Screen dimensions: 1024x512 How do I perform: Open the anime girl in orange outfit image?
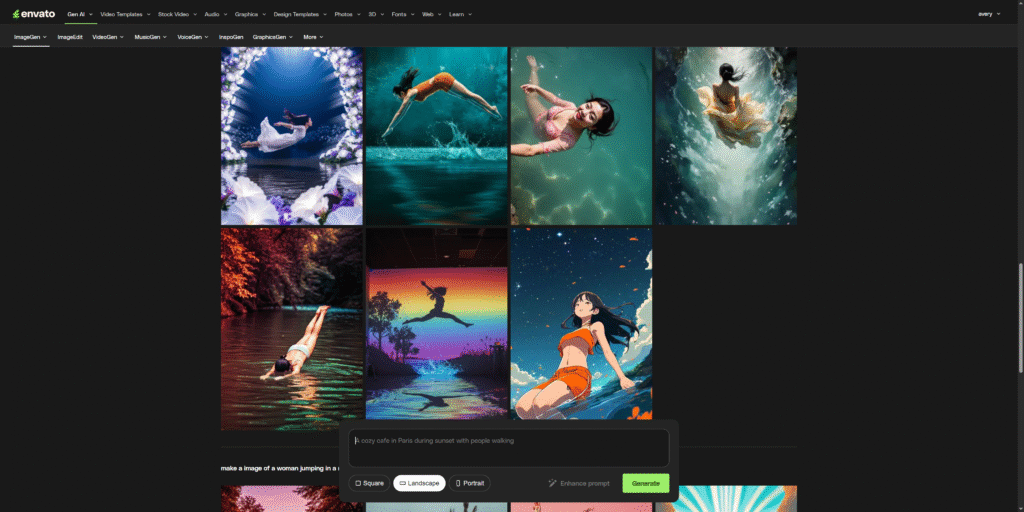coord(581,322)
